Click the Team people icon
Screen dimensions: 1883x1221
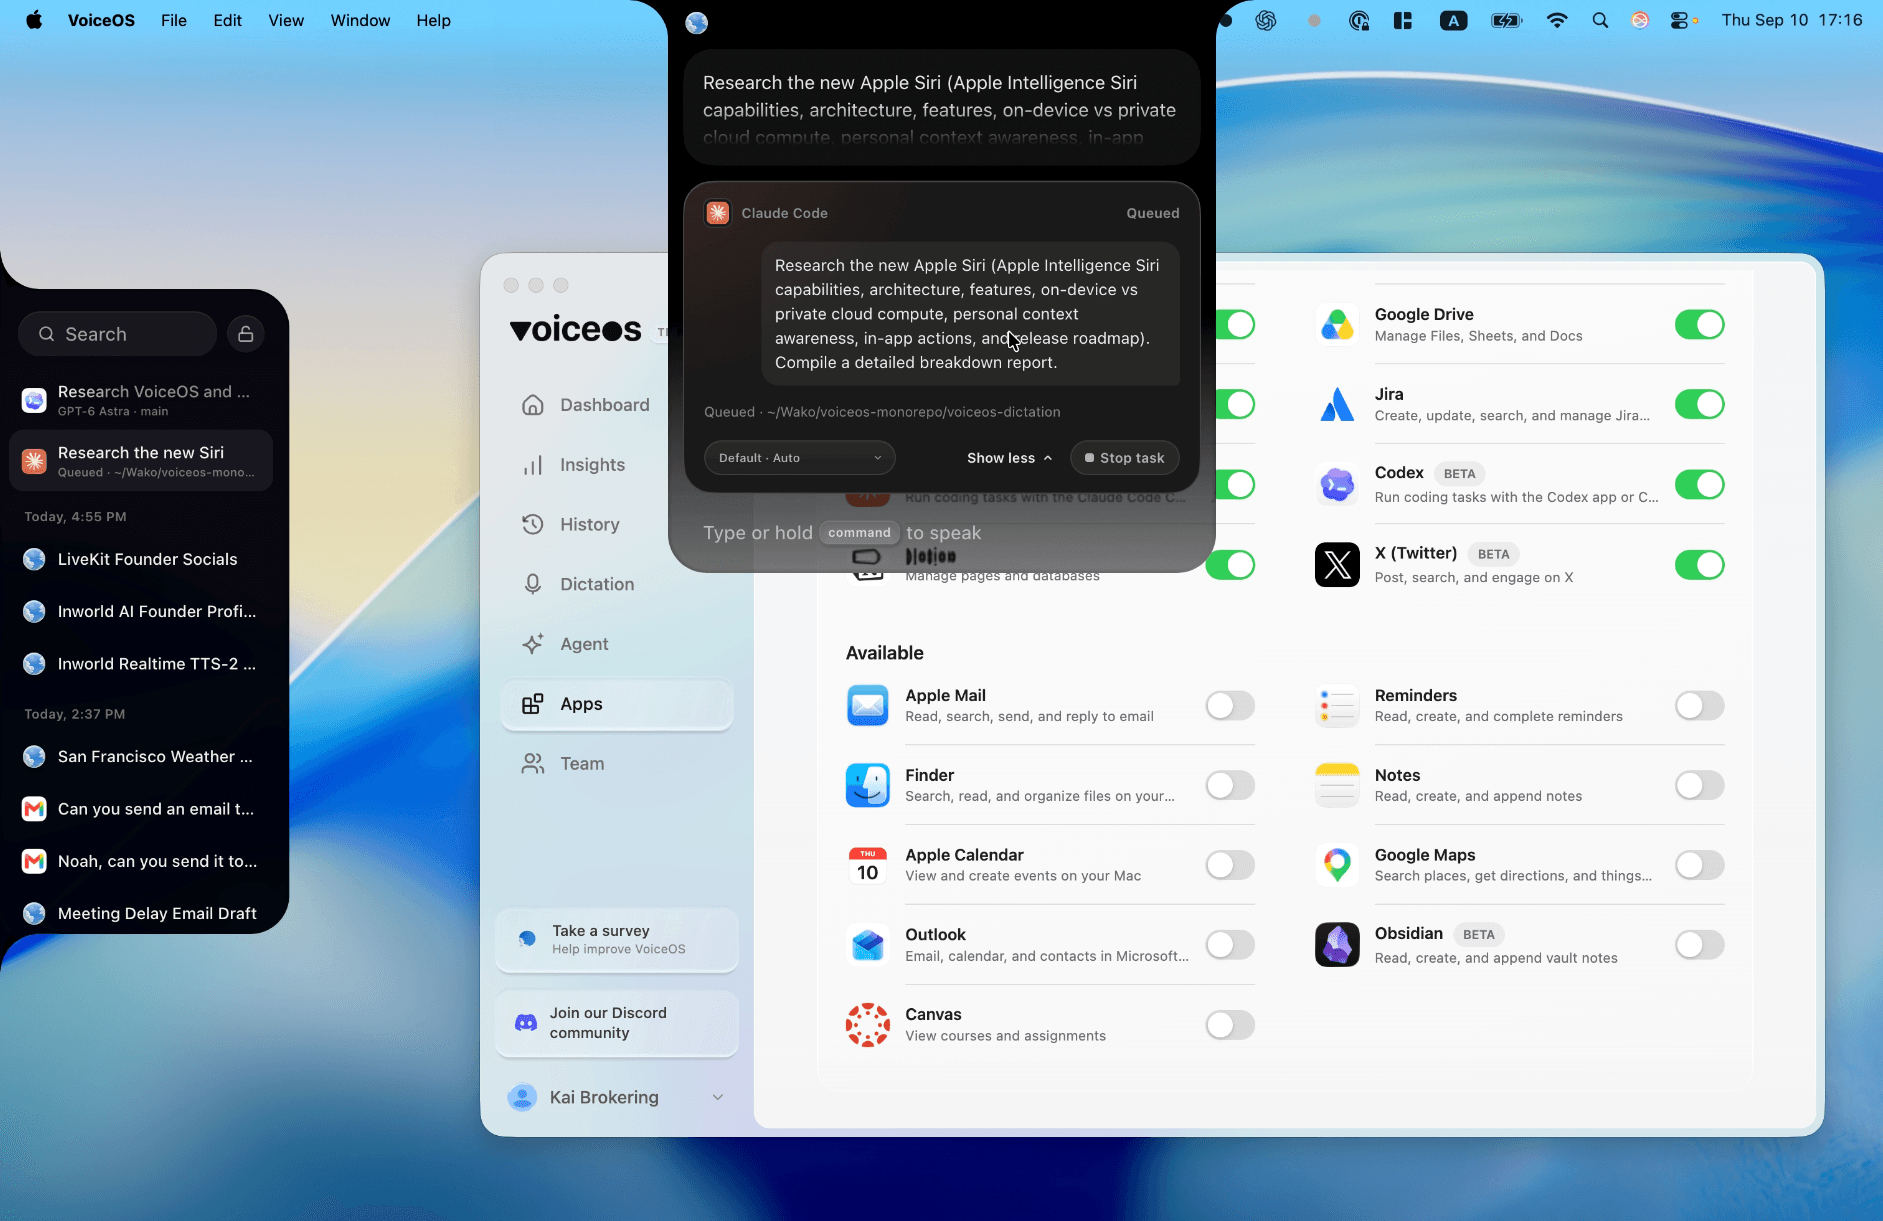click(x=533, y=764)
